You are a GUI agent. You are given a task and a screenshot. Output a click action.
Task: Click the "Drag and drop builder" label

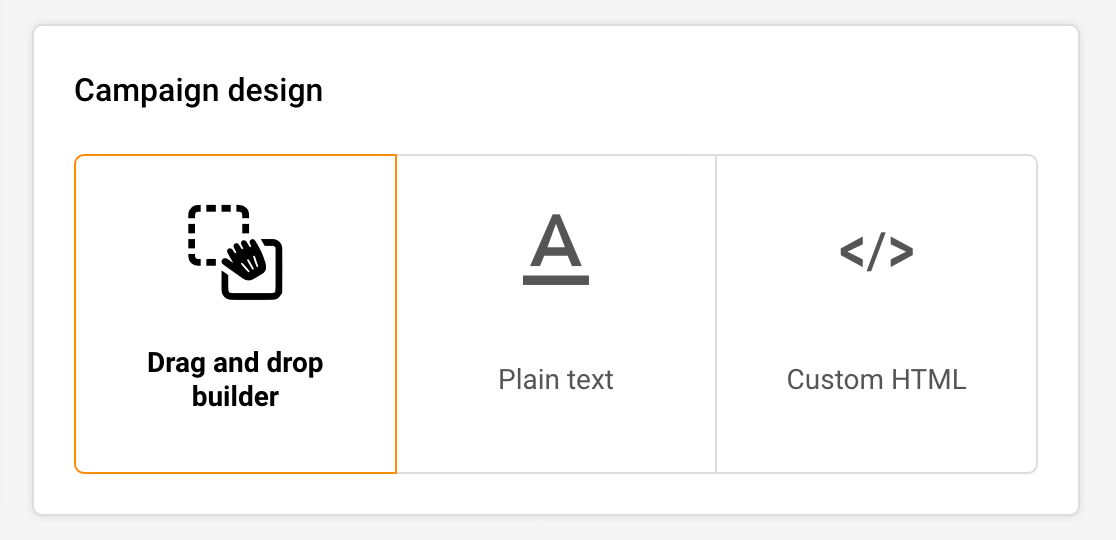point(235,380)
